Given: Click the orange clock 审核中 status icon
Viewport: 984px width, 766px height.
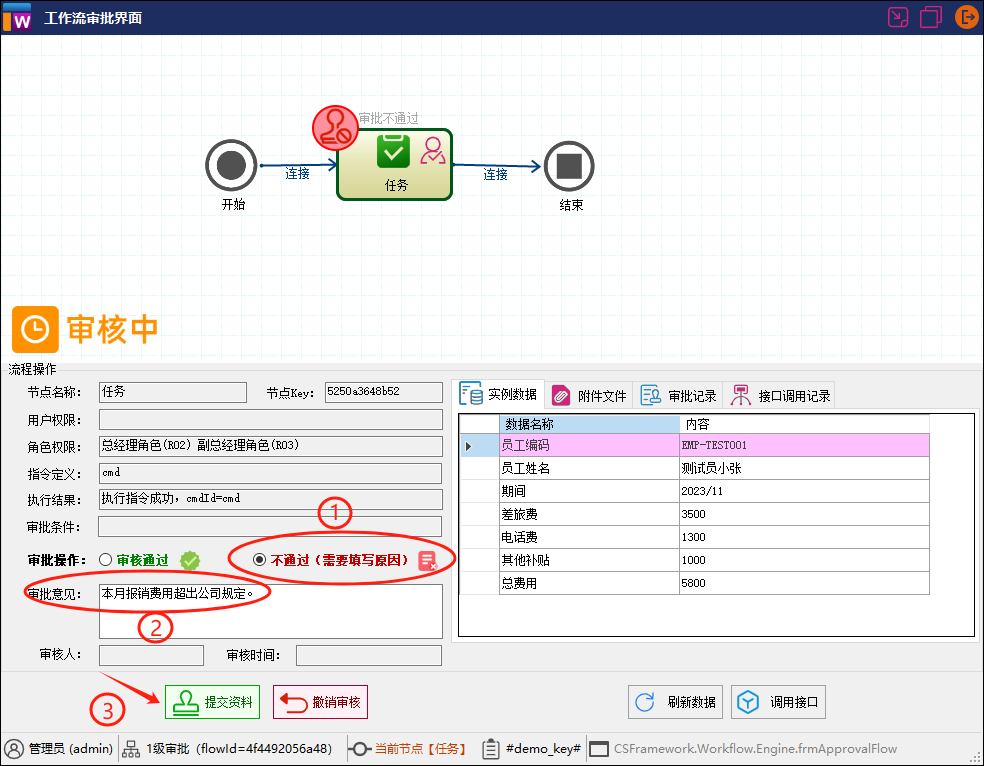Looking at the screenshot, I should [35, 329].
